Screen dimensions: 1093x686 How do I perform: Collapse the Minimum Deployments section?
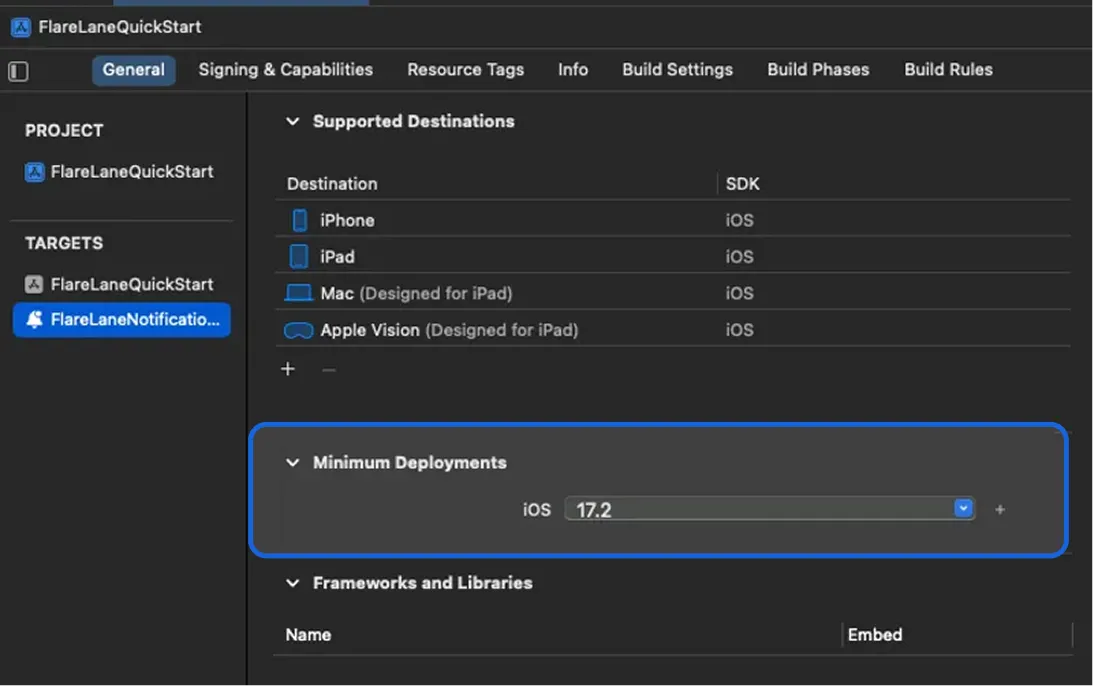tap(293, 462)
